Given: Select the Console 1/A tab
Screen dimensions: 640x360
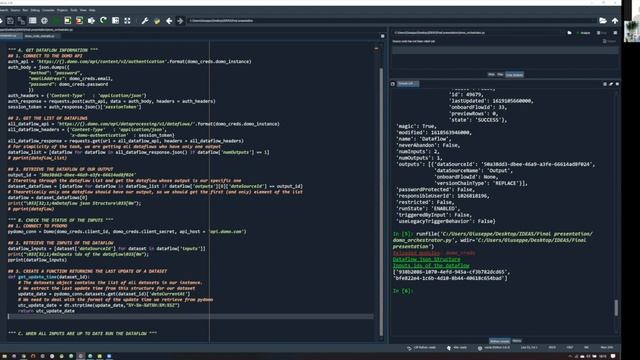Looking at the screenshot, I should point(407,84).
